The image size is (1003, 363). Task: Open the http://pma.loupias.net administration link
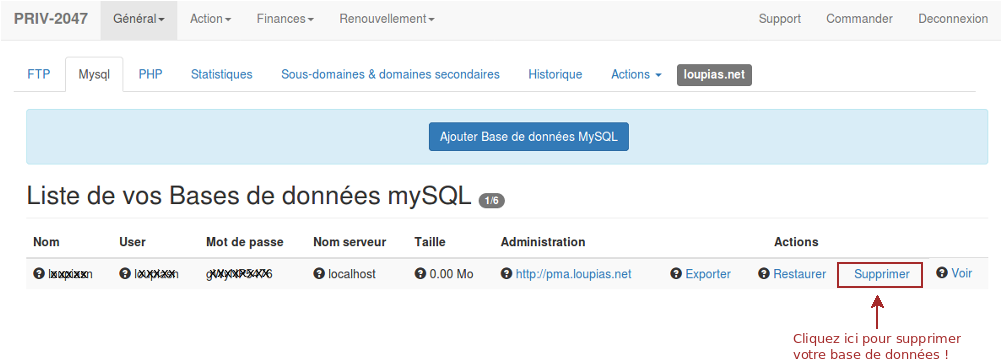click(574, 274)
